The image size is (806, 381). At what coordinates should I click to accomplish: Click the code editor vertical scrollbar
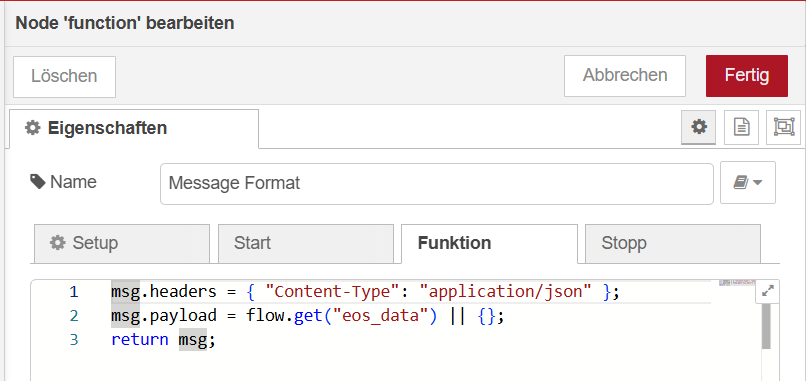point(766,326)
